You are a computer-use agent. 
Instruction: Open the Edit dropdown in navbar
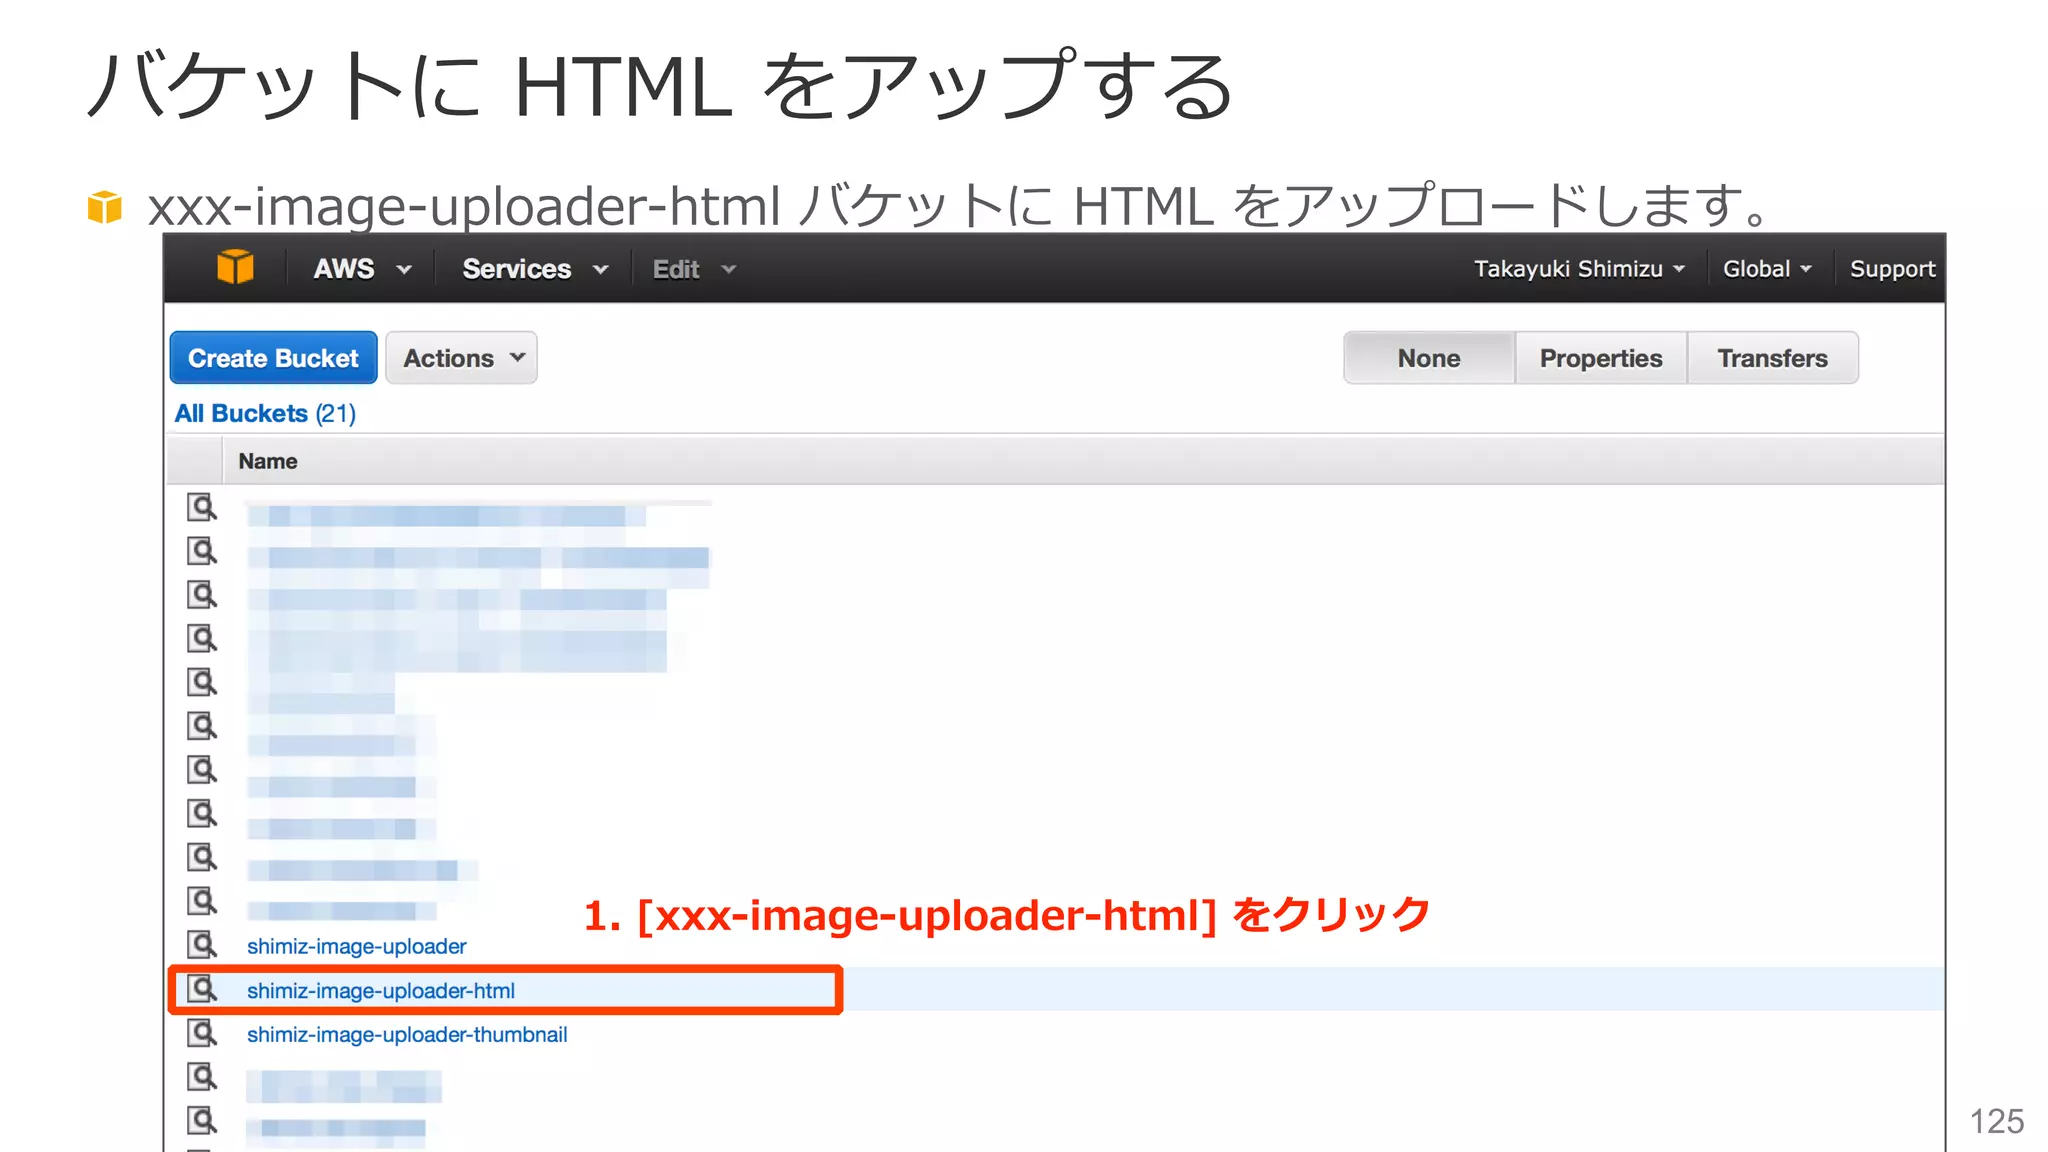click(694, 269)
